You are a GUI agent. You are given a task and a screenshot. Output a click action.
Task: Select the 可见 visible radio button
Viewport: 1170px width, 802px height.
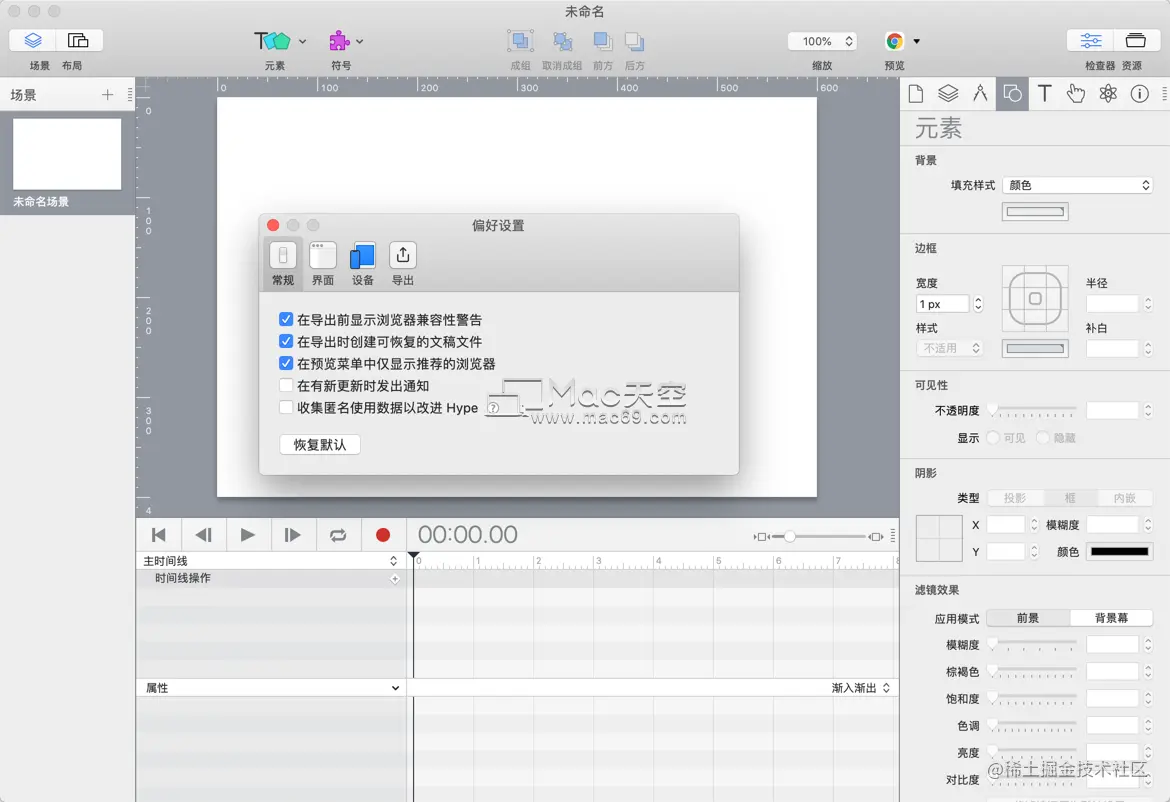click(993, 438)
